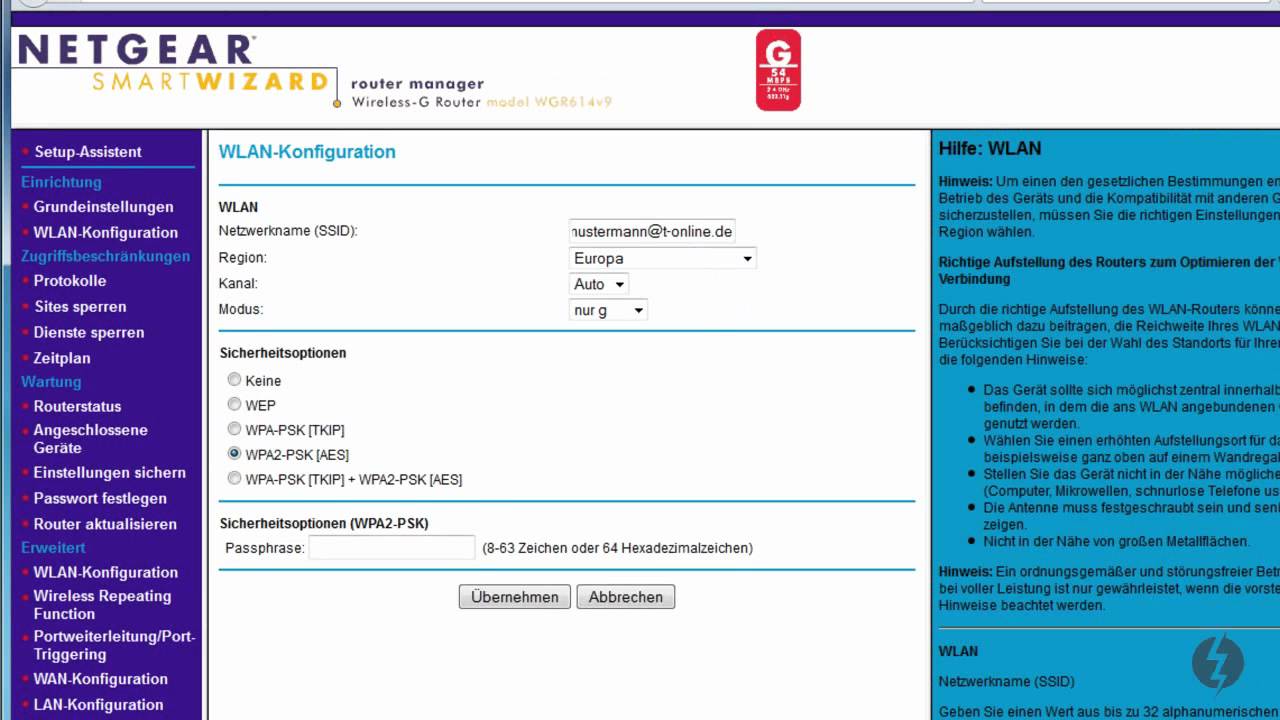Open Setup-Assistent in the sidebar
The width and height of the screenshot is (1280, 720).
88,152
